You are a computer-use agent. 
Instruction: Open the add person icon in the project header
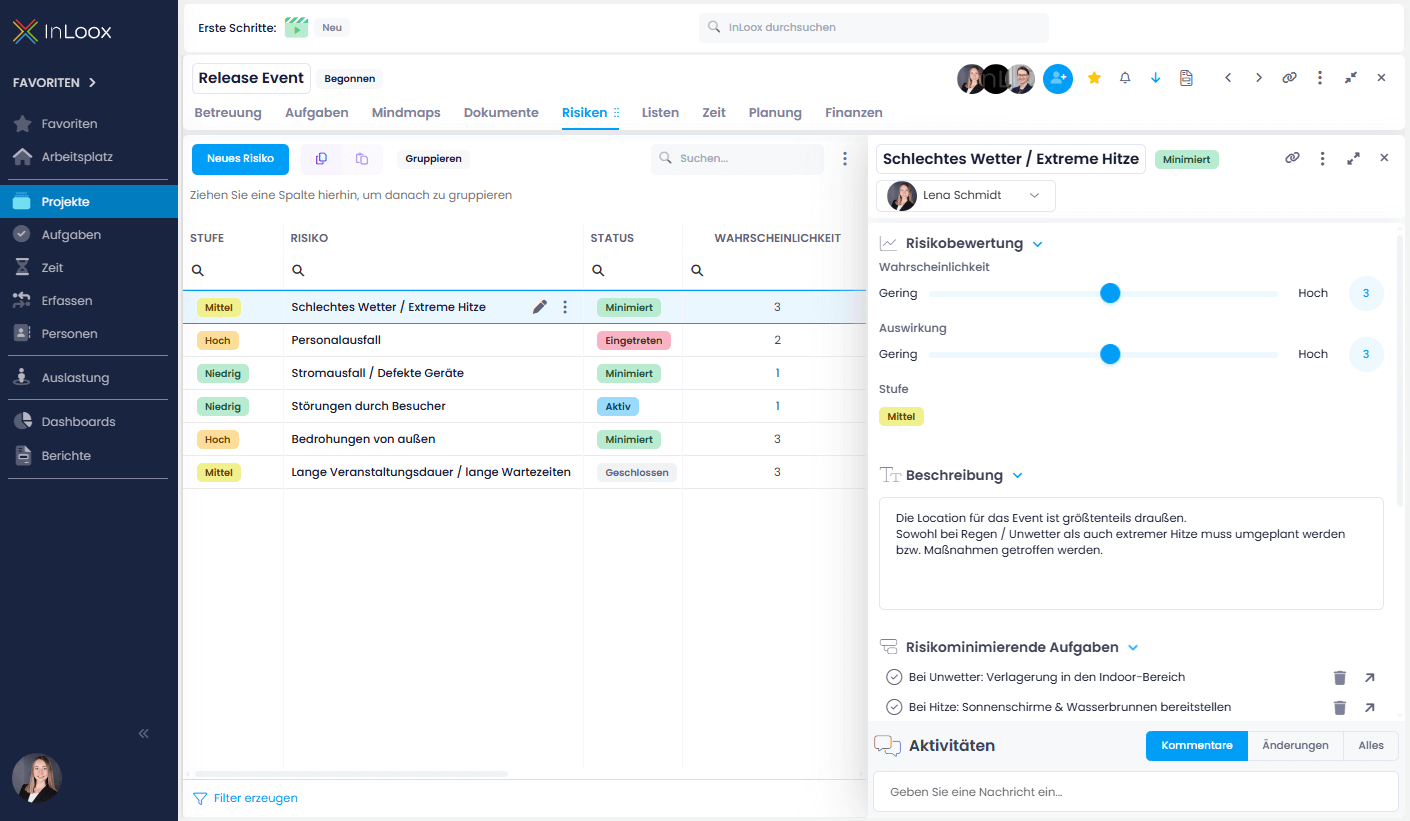point(1058,77)
